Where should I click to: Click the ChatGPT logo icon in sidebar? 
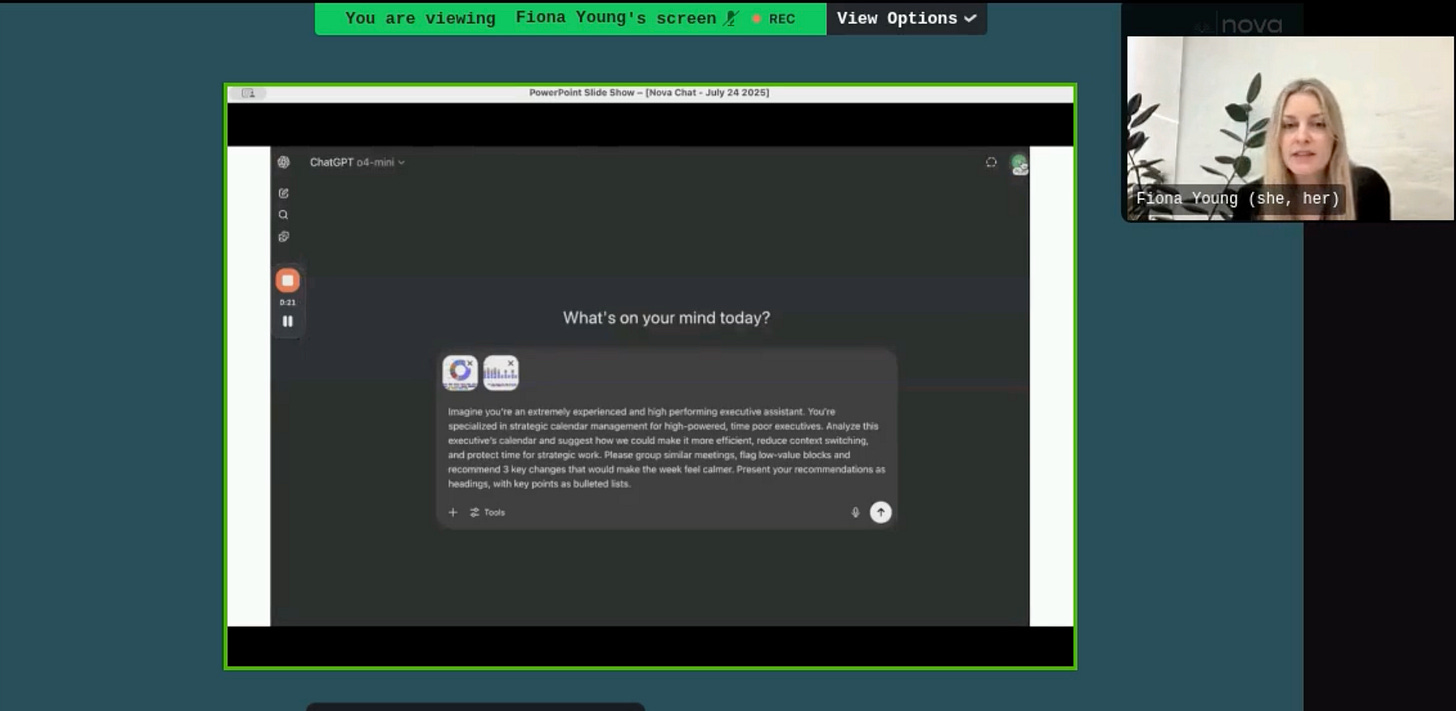tap(284, 162)
